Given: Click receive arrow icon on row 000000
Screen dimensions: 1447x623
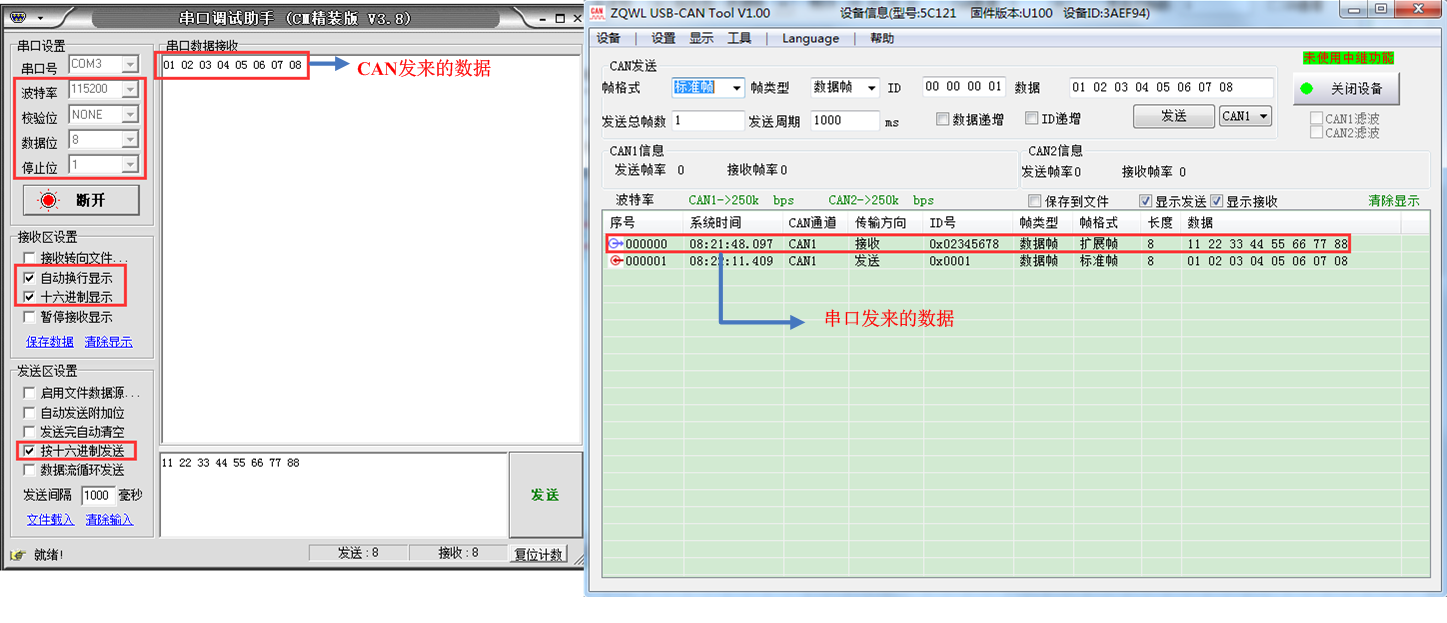Looking at the screenshot, I should (616, 244).
